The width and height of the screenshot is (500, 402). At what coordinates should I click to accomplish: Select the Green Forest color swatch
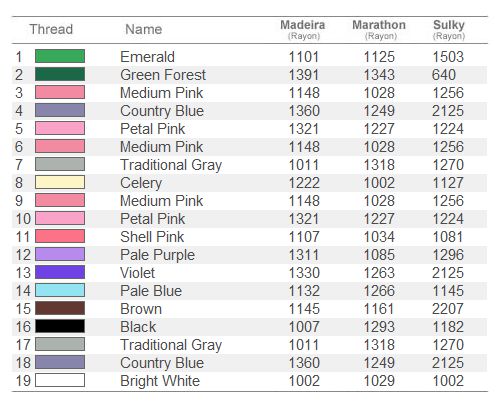(60, 74)
